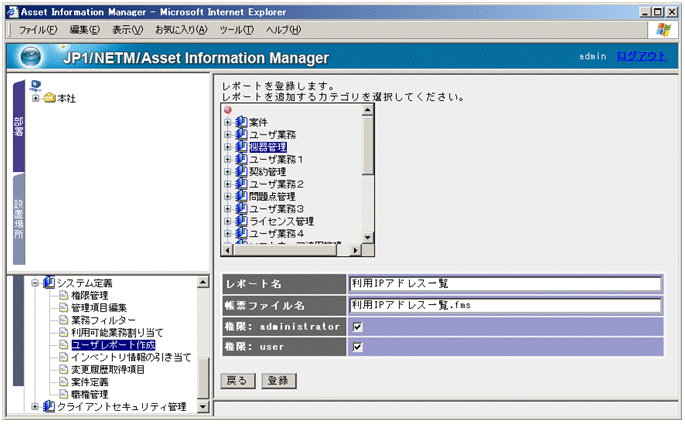Click the category list vertical scrollbar thumb
Viewport: 685px width, 424px height.
(368, 145)
